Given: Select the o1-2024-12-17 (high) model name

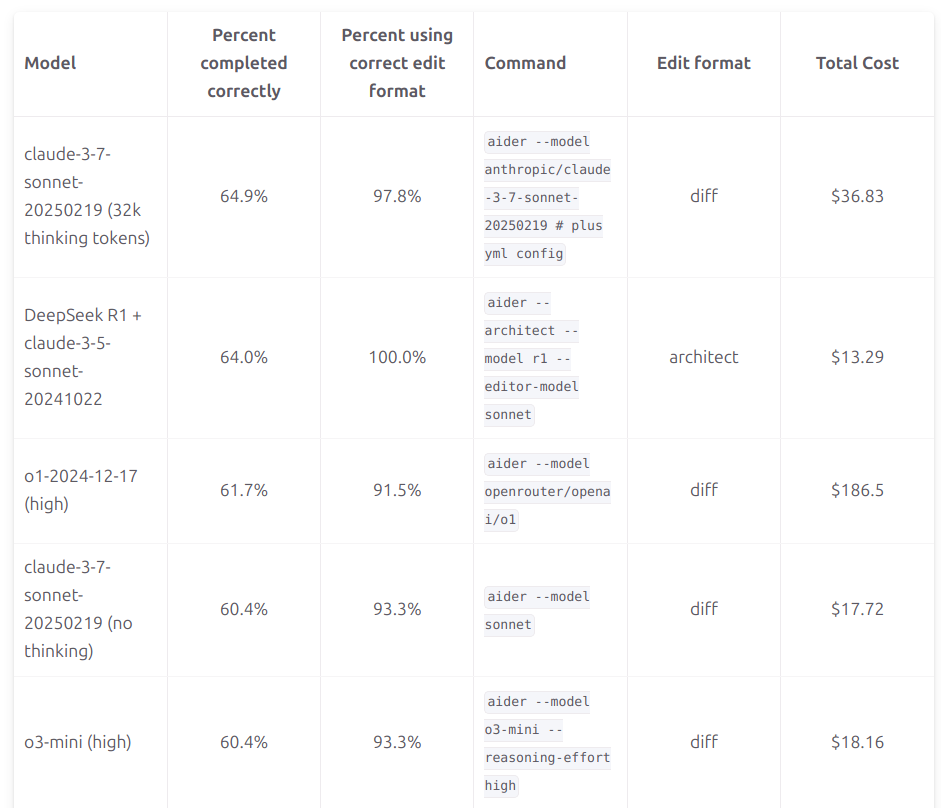Looking at the screenshot, I should pyautogui.click(x=81, y=490).
